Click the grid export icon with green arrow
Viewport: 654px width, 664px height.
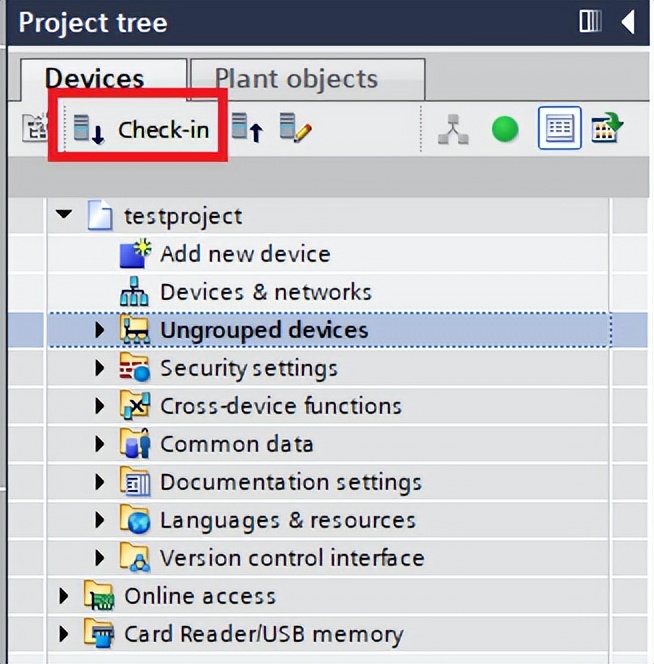click(x=607, y=128)
